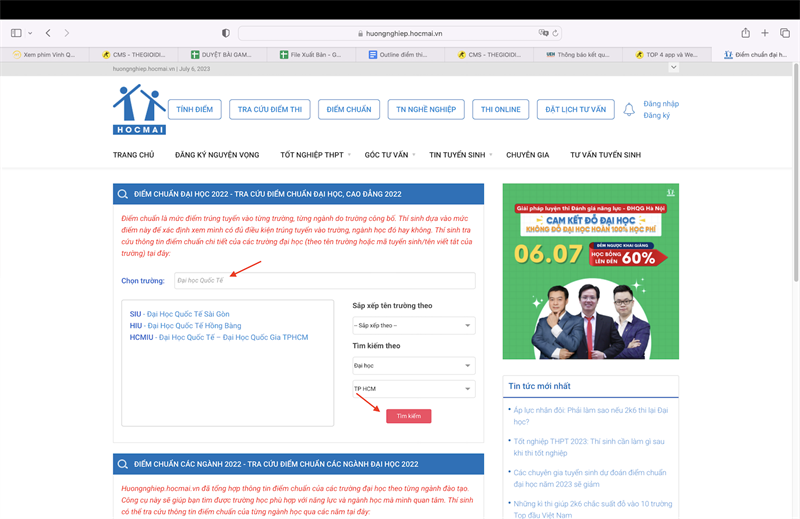
Task: Expand the GÓC TƯ VẤN menu
Action: 389,155
